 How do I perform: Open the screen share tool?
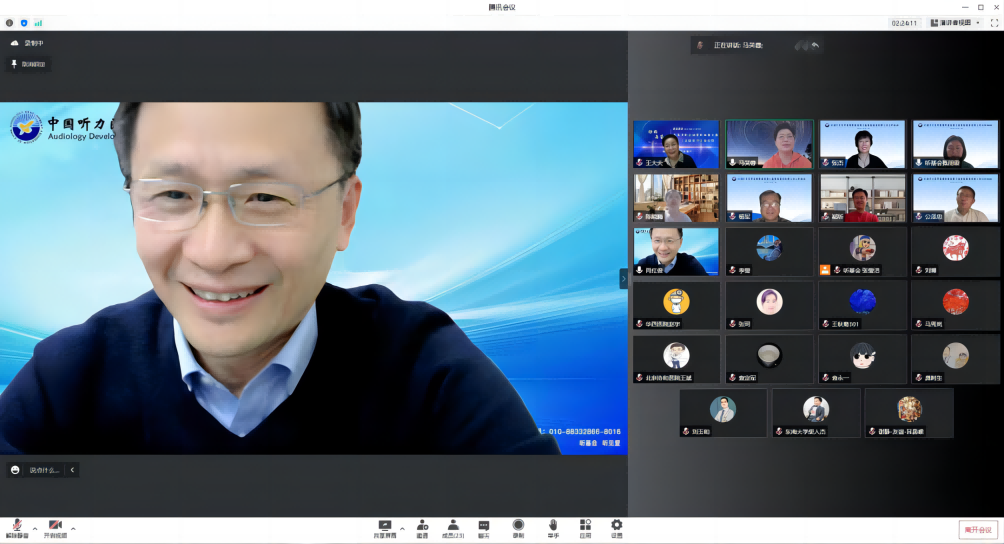click(x=385, y=526)
